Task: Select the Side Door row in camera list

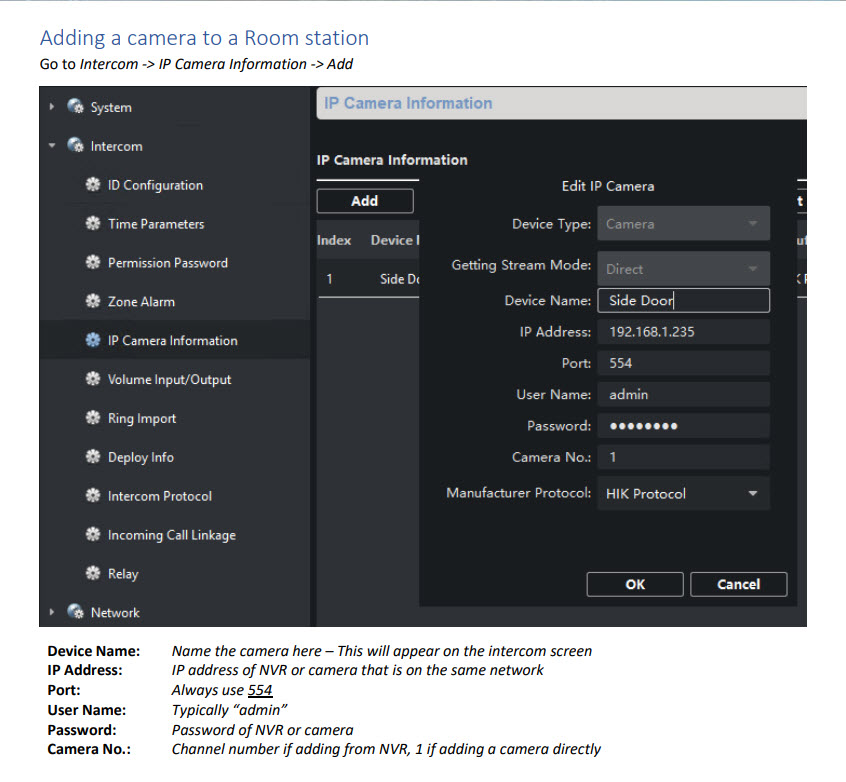Action: pos(368,279)
